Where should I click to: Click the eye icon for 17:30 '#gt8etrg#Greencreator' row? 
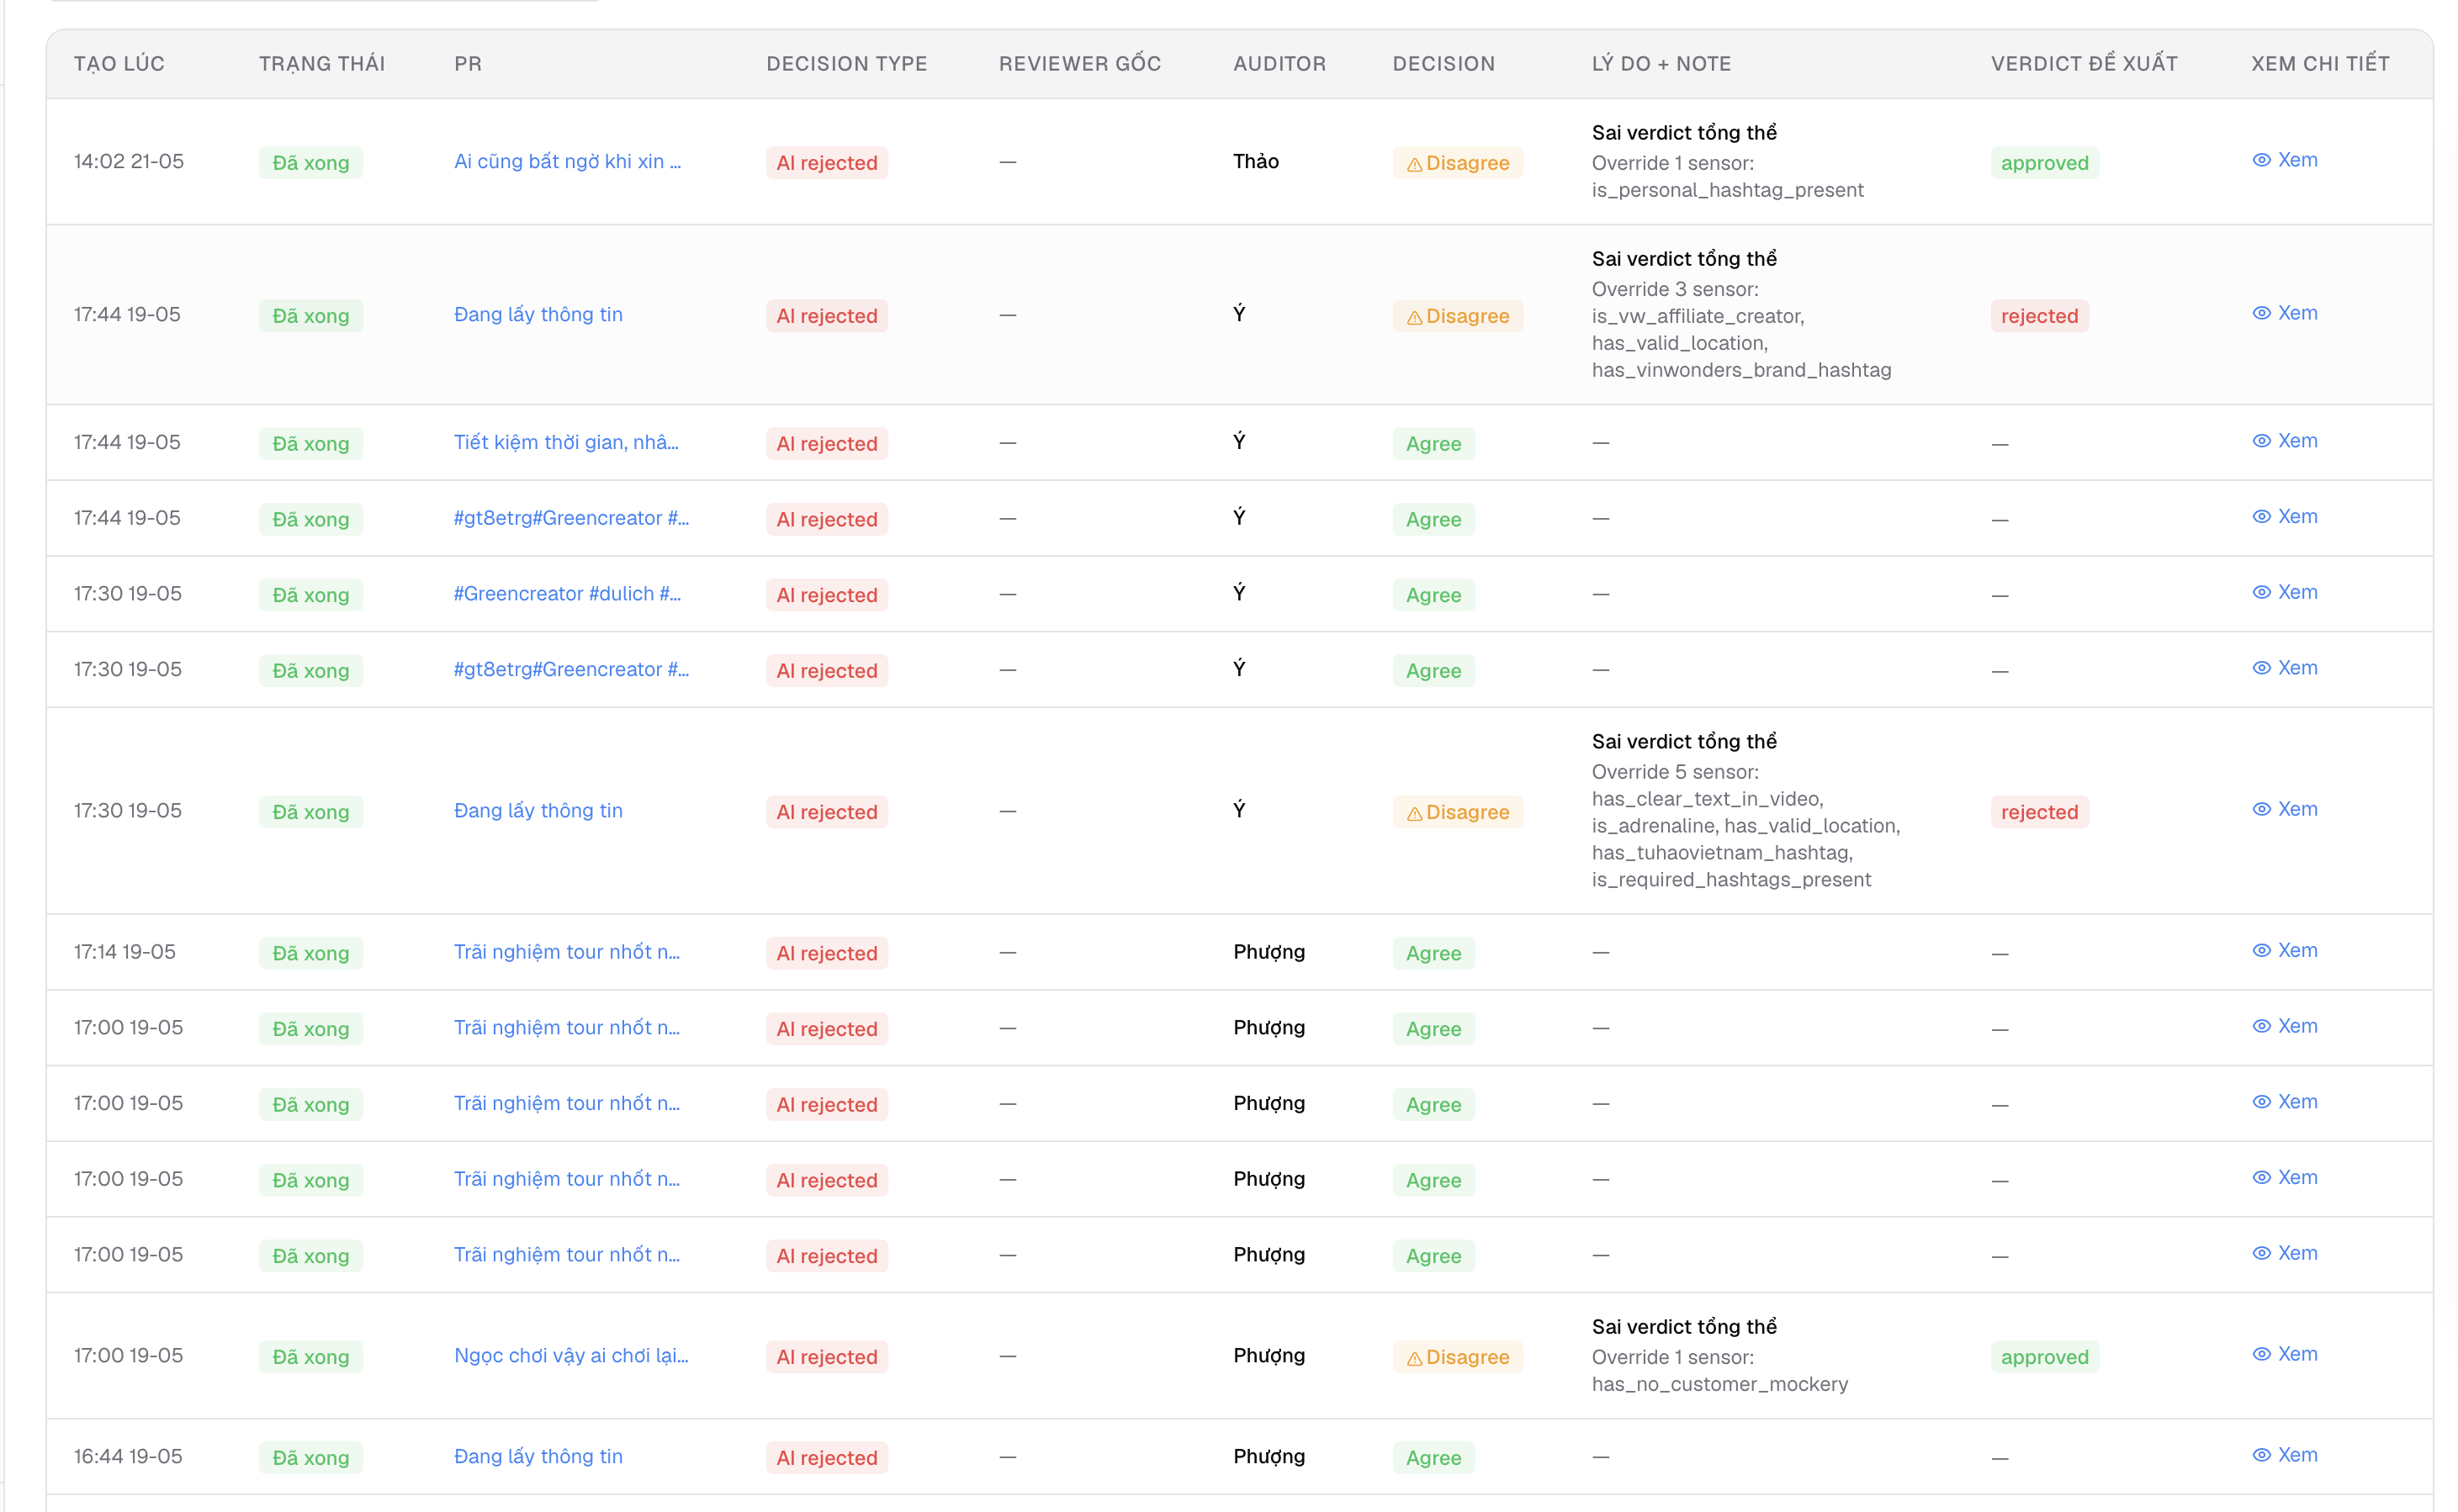pos(2261,668)
